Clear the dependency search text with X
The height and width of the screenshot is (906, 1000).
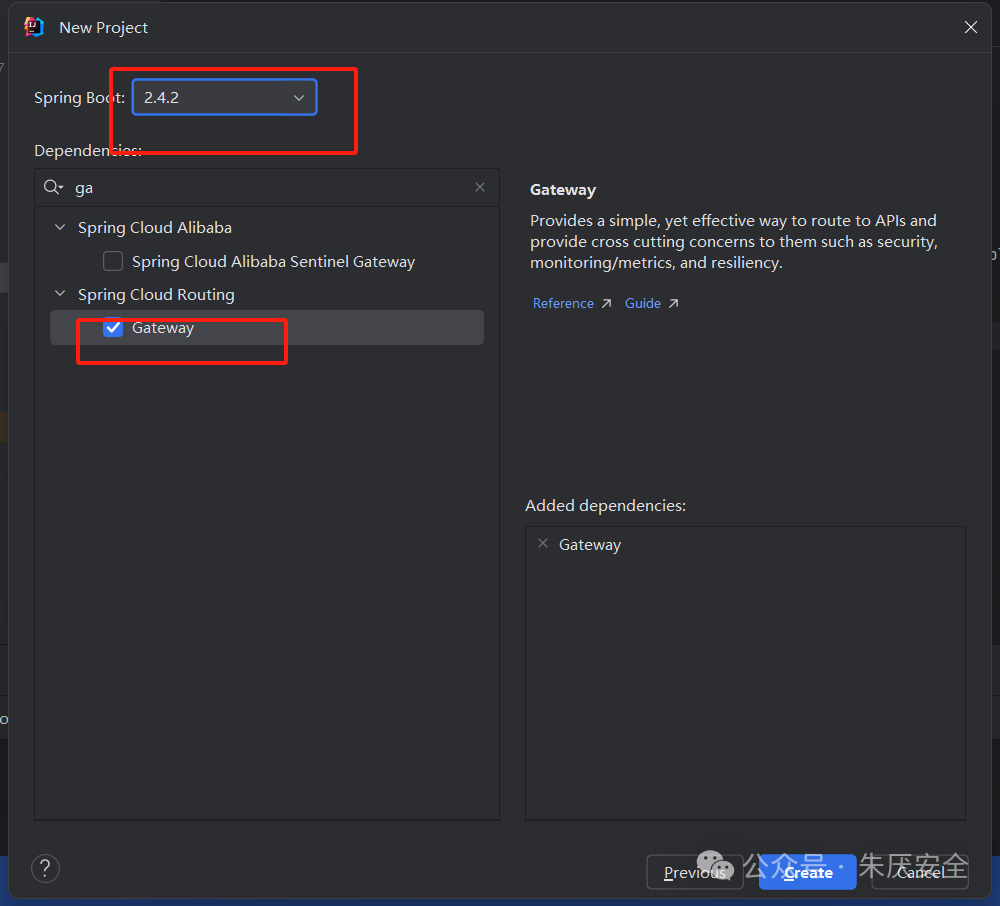[480, 187]
